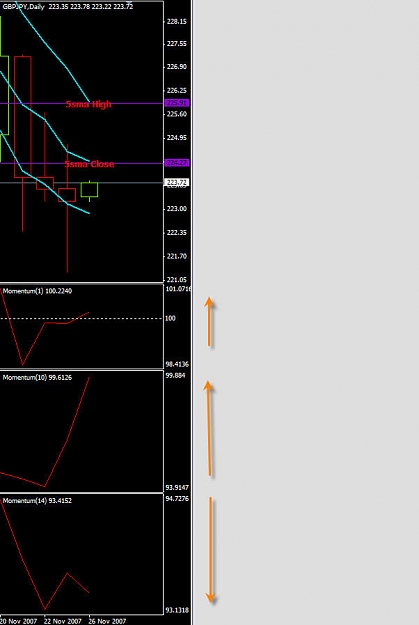Select the '5sma Close' text label
The image size is (419, 625).
(x=90, y=164)
